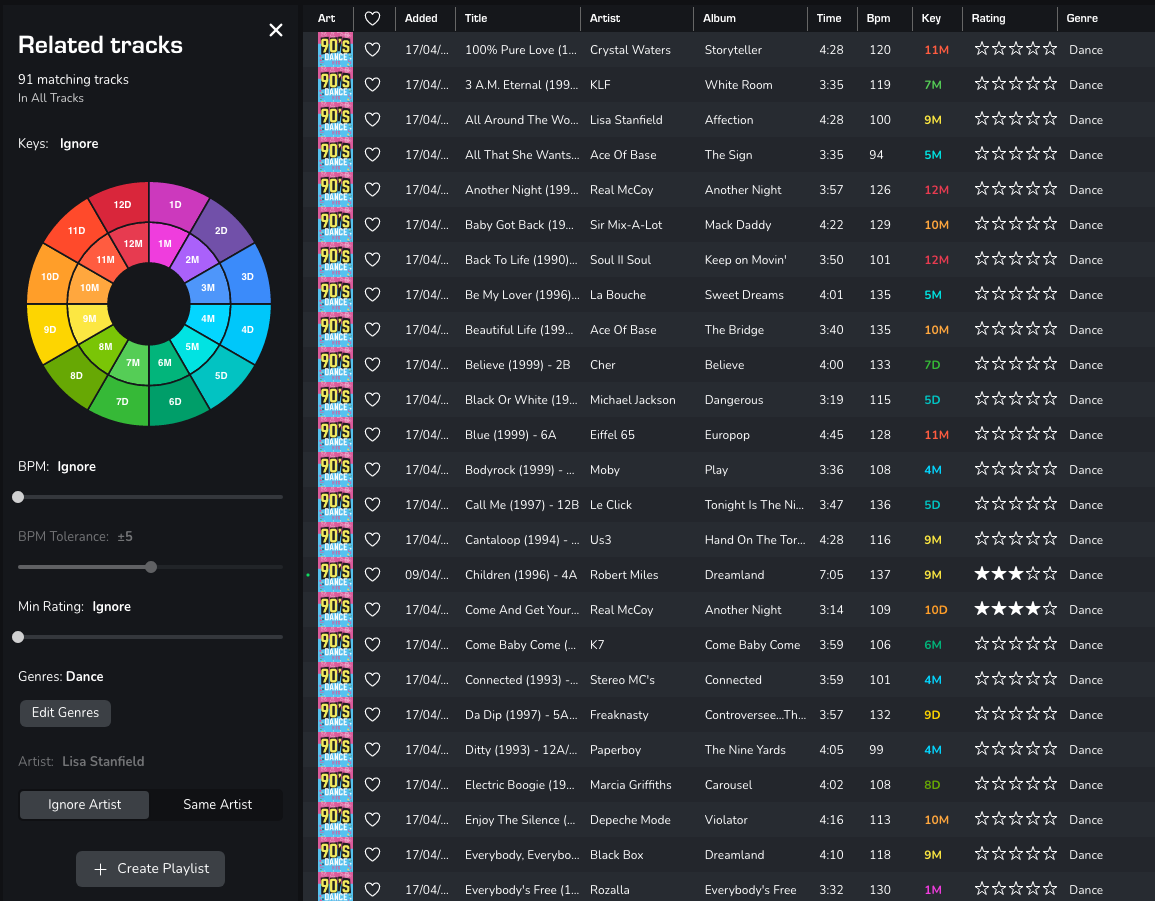1155x901 pixels.
Task: Sort by the Time column header
Action: point(829,18)
